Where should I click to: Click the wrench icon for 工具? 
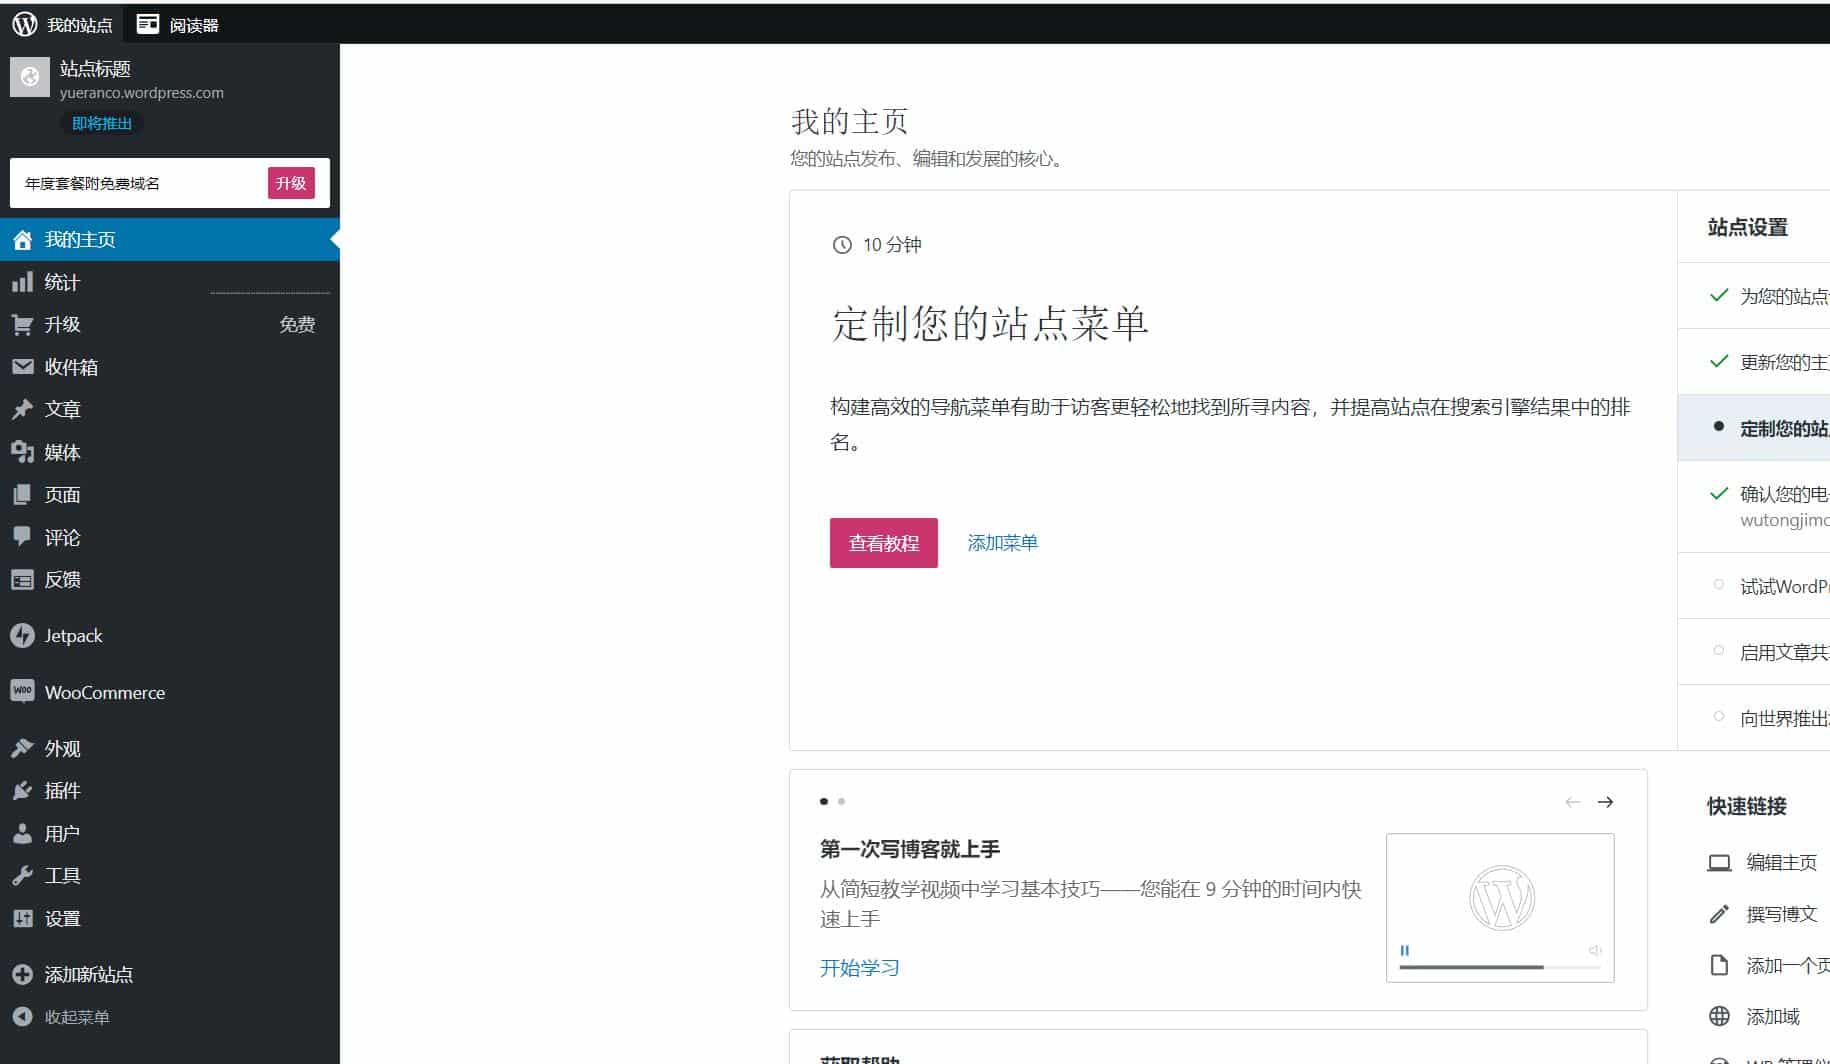[22, 876]
